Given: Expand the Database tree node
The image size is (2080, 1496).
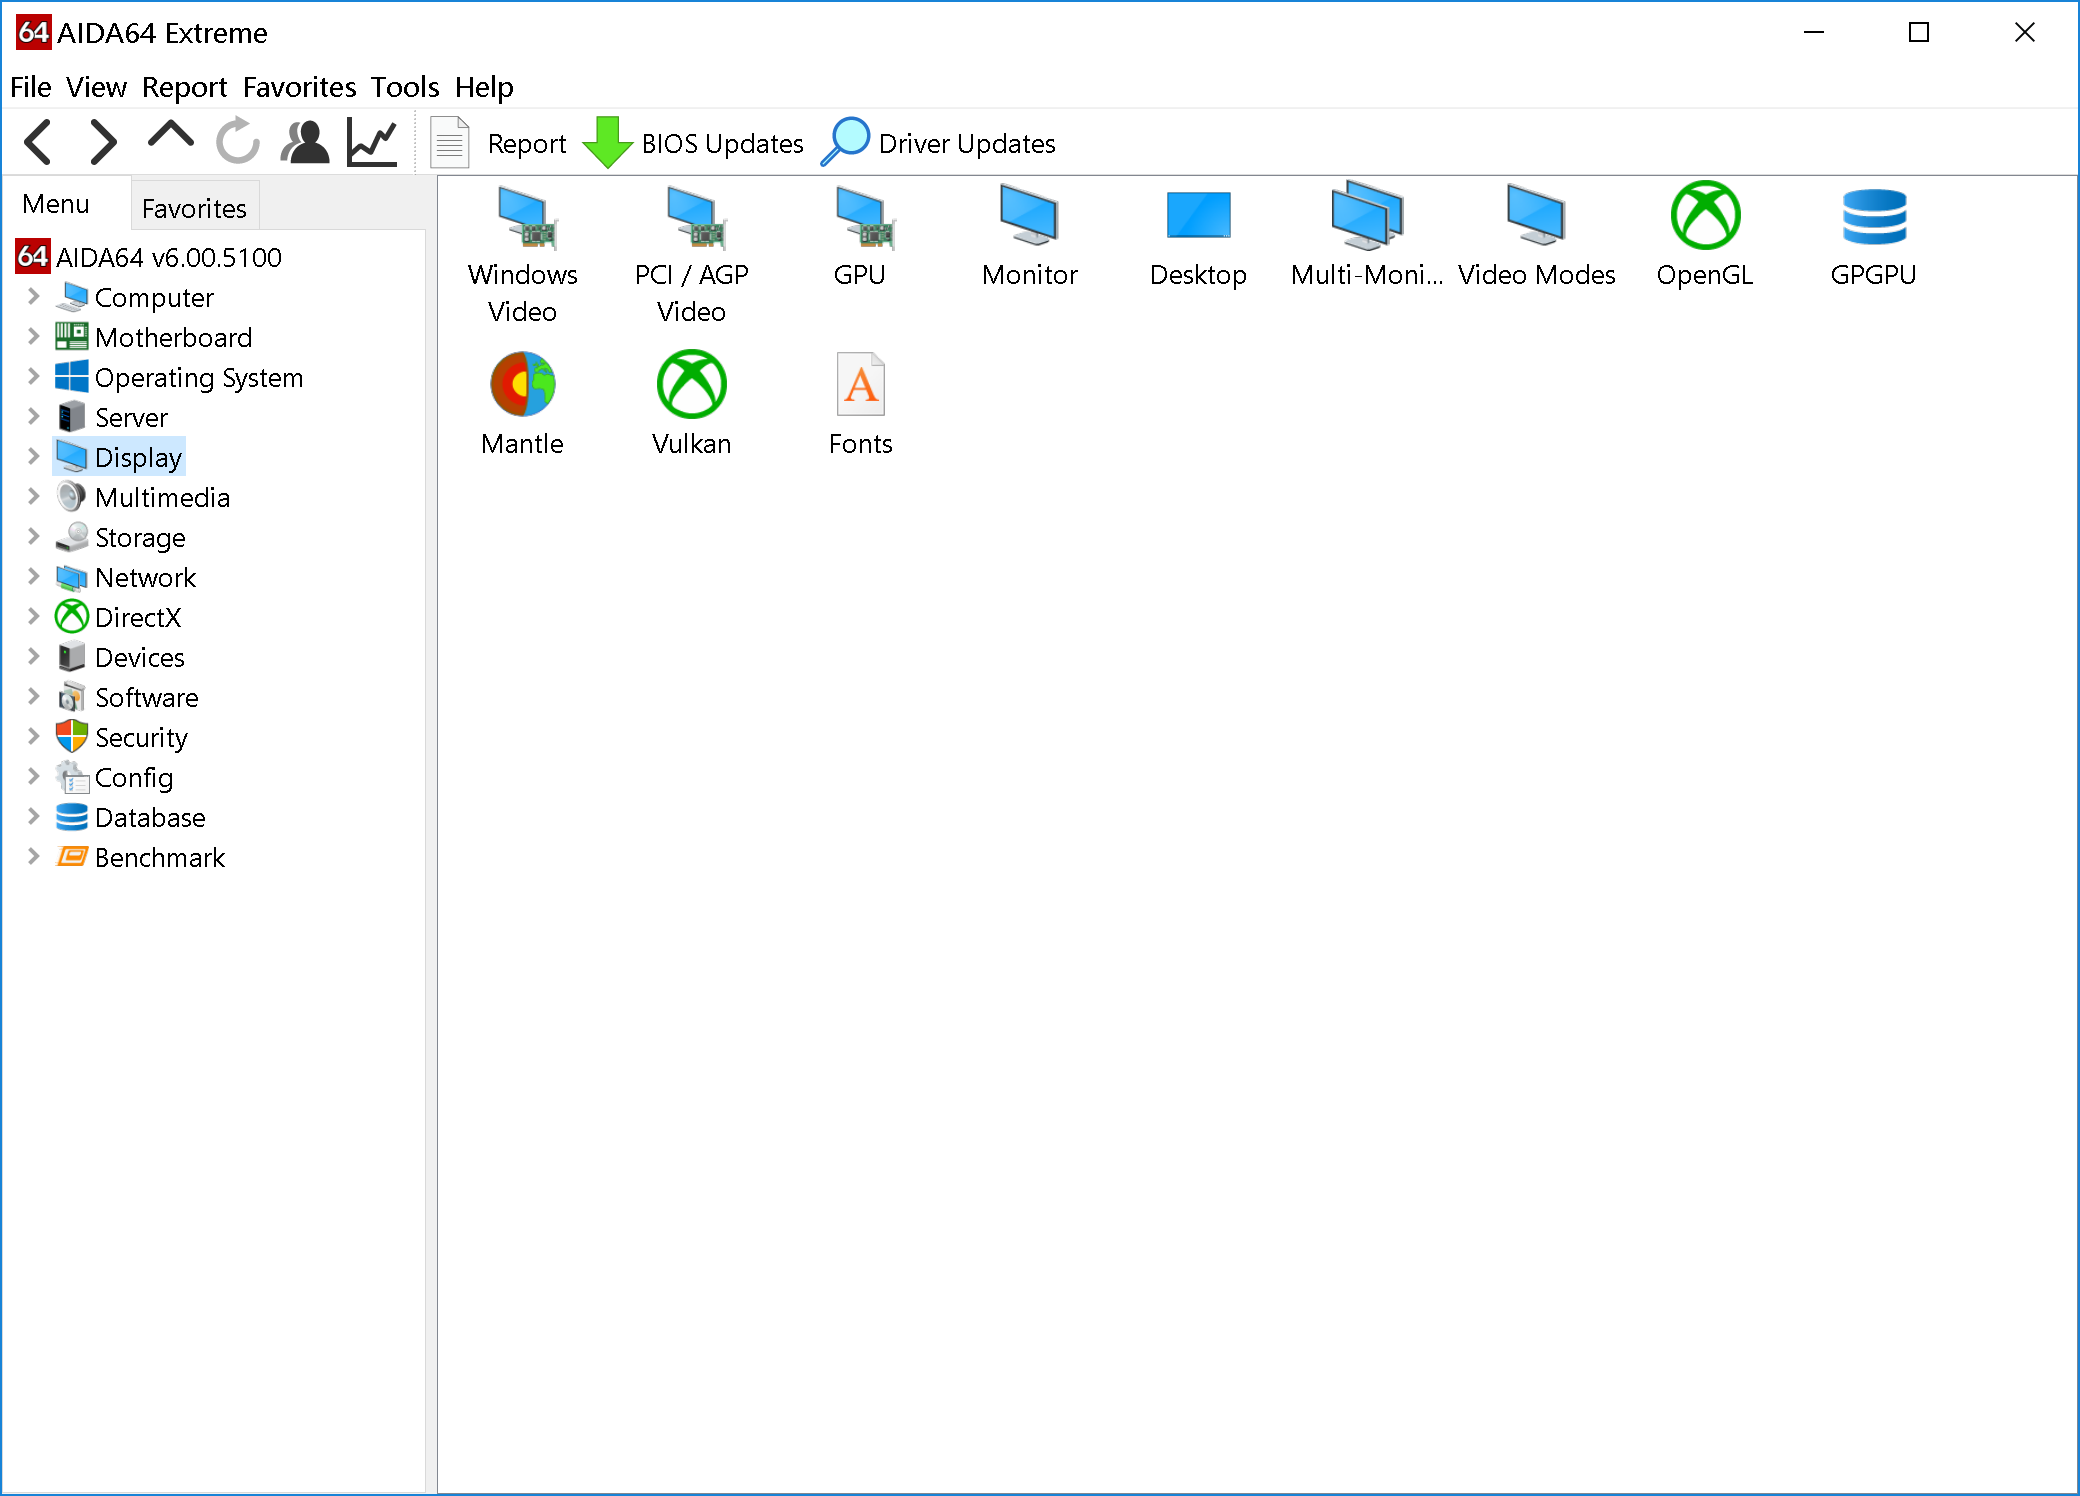Looking at the screenshot, I should click(x=34, y=816).
